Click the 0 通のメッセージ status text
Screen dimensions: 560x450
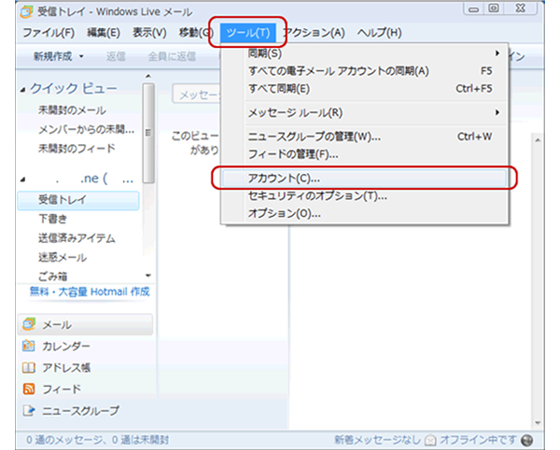(98, 440)
